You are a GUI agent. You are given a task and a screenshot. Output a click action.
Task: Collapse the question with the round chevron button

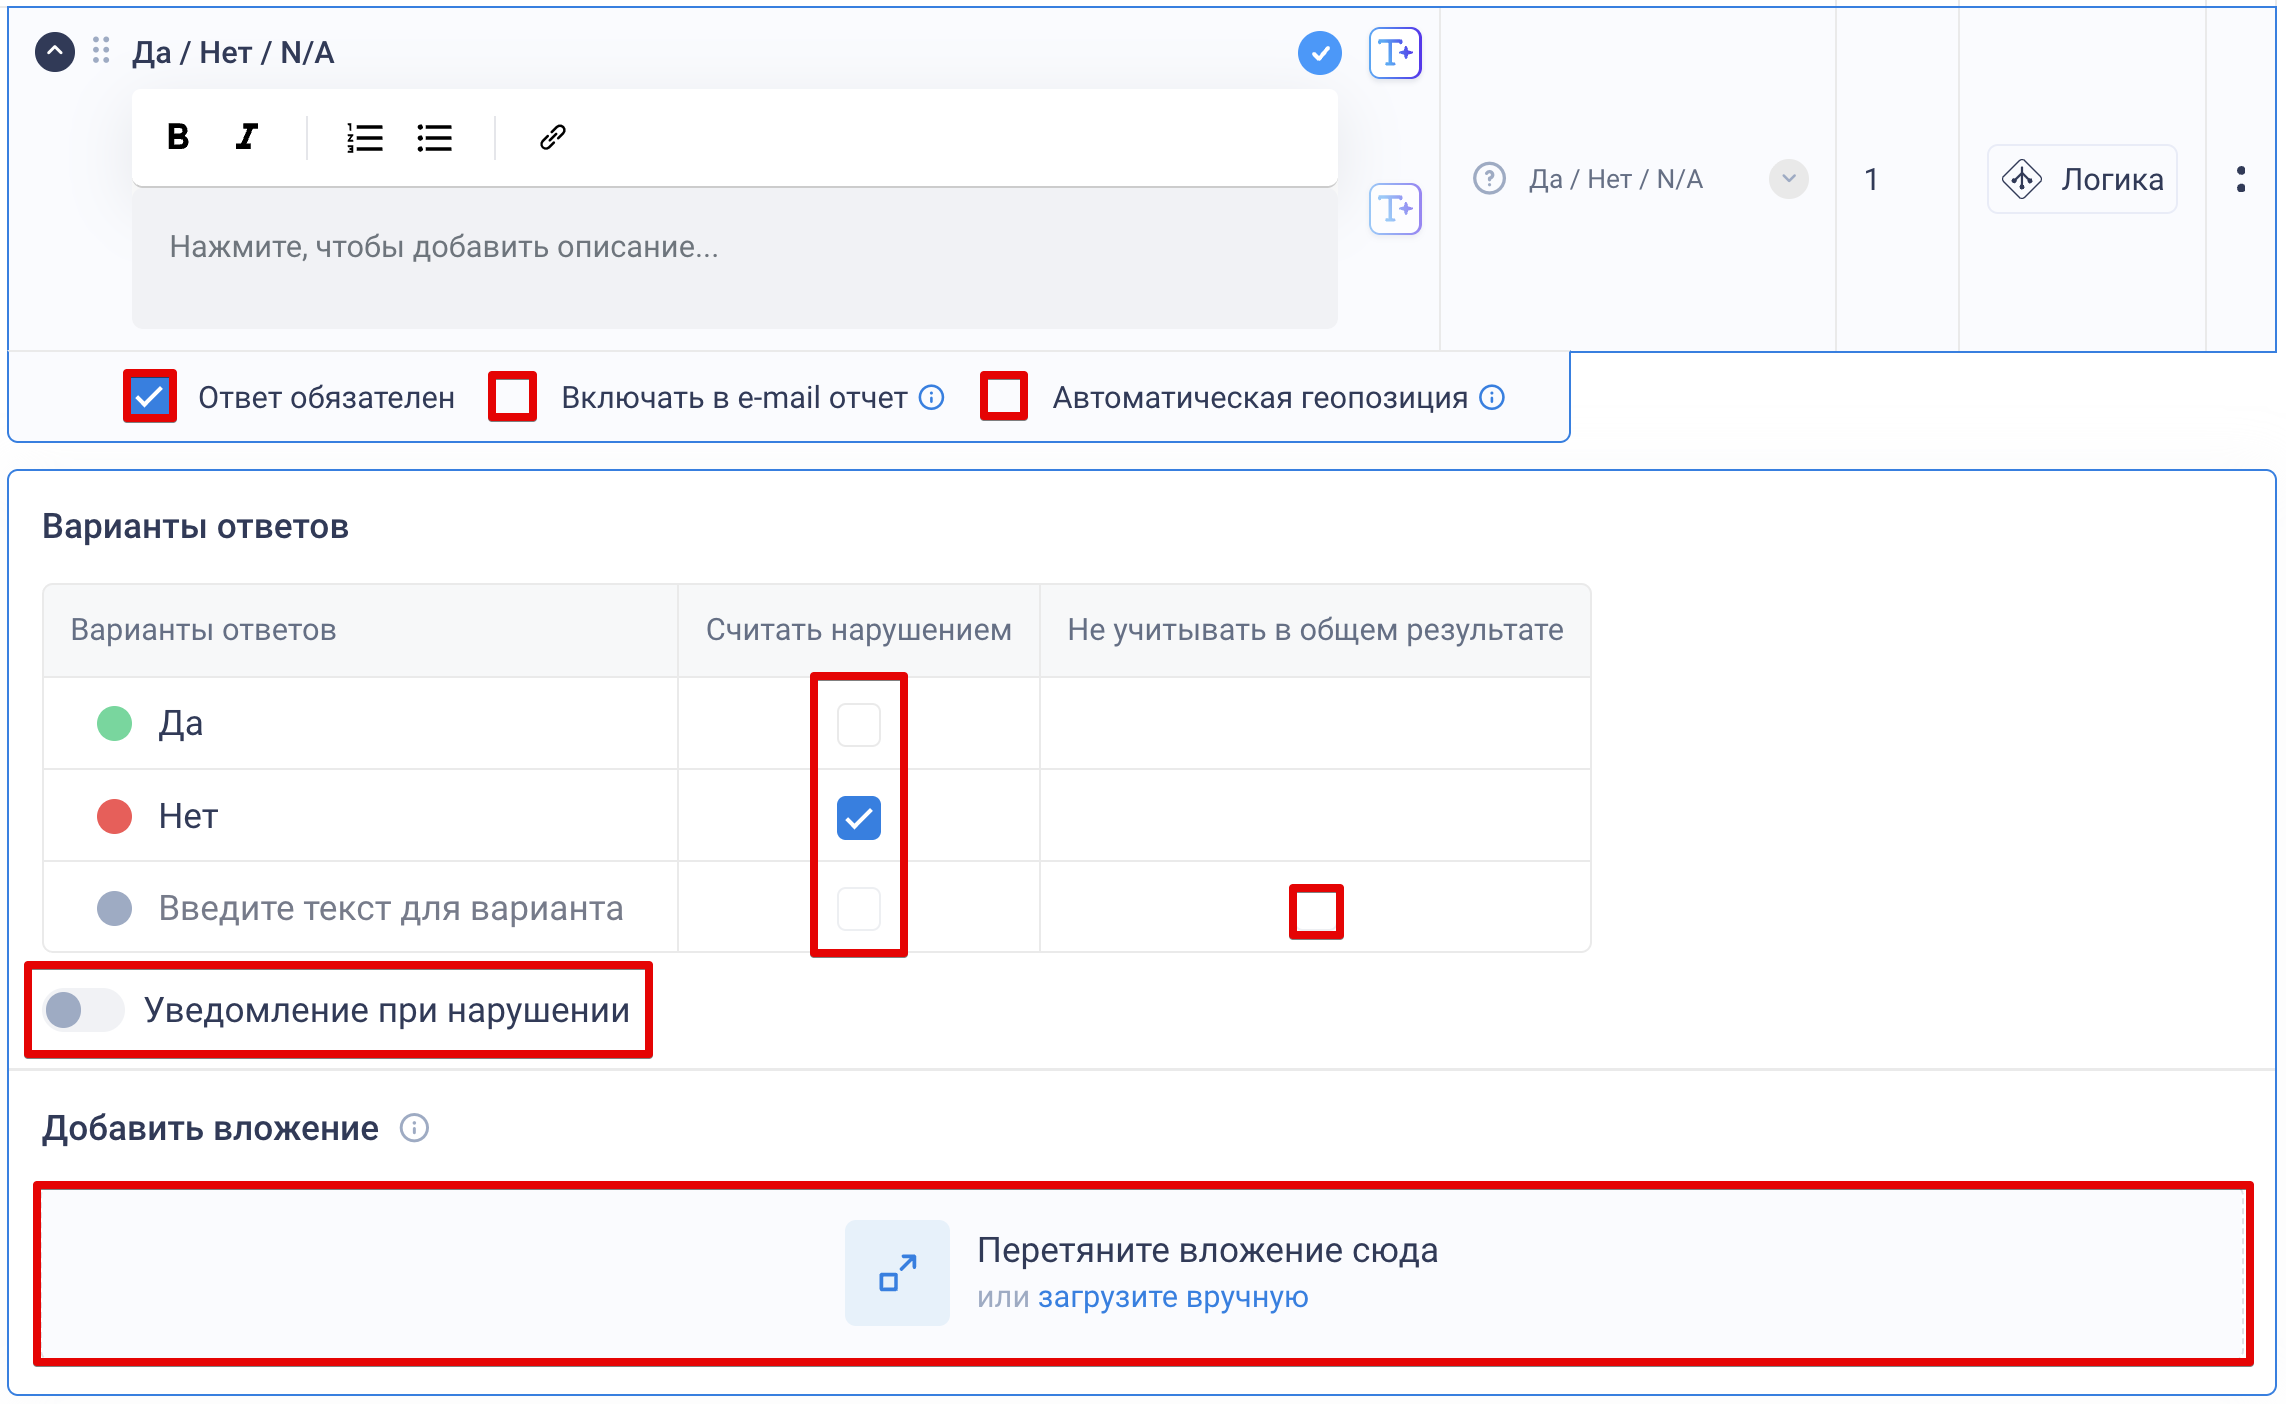55,51
